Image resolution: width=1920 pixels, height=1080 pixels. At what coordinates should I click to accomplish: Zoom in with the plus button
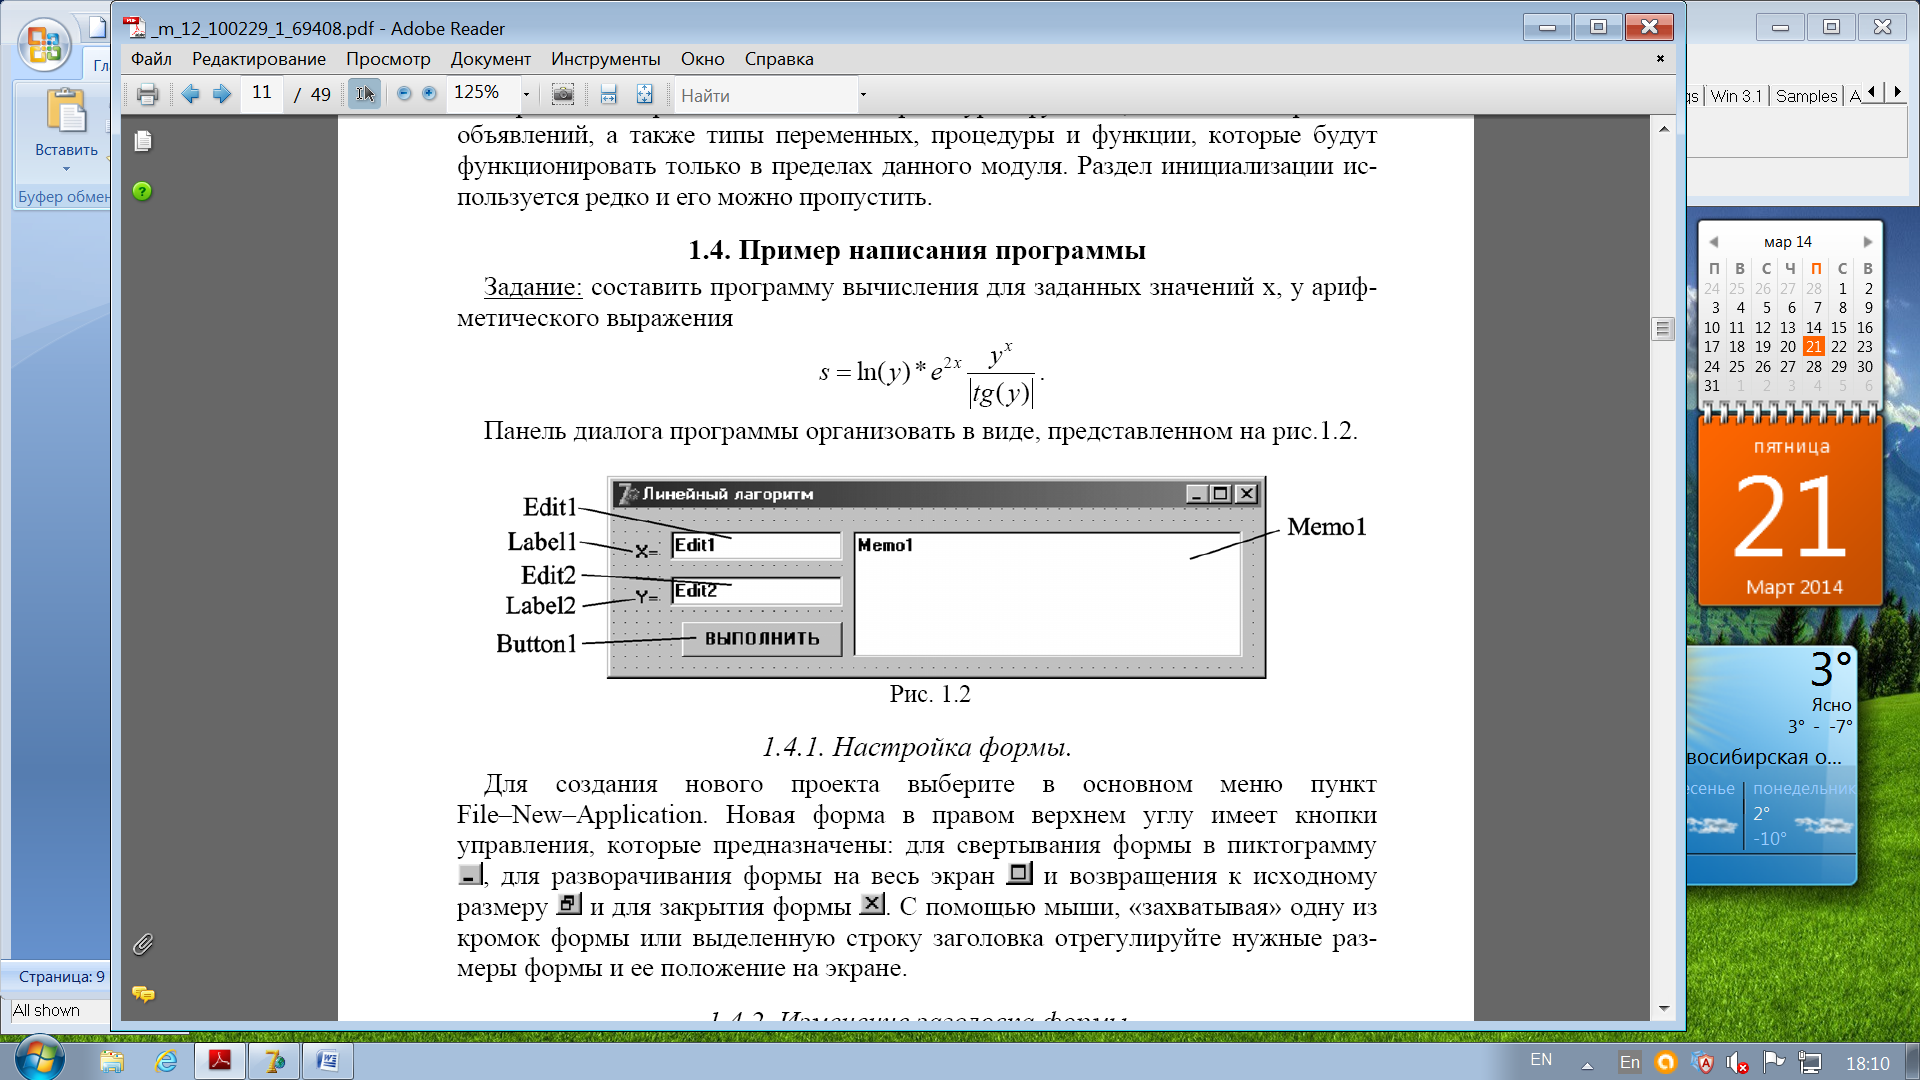tap(429, 94)
